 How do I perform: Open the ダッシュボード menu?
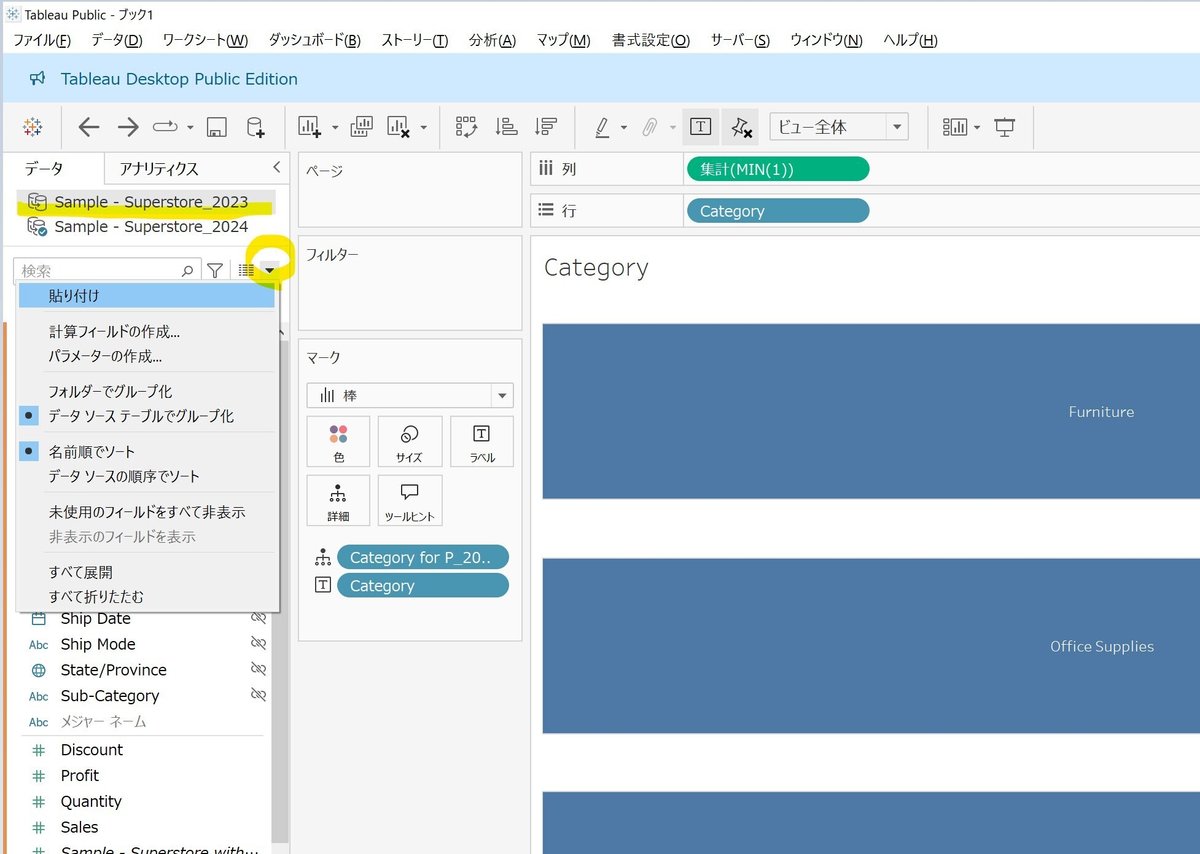pyautogui.click(x=315, y=40)
